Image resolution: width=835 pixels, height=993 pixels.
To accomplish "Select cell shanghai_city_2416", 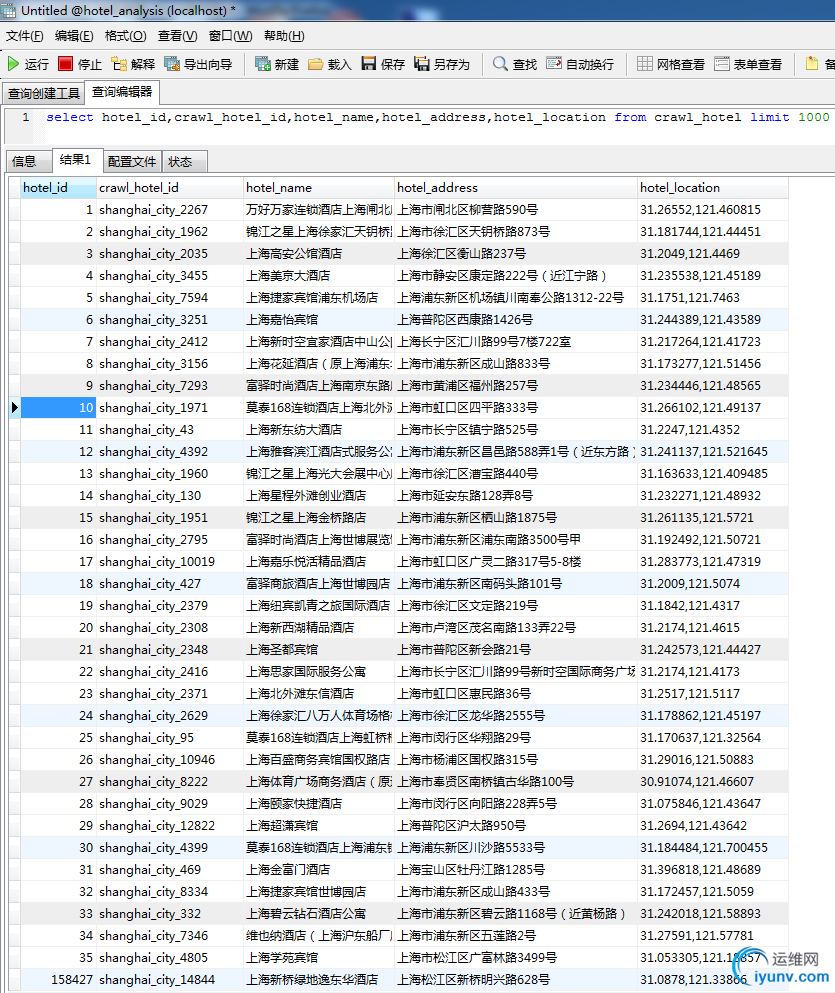I will [170, 671].
